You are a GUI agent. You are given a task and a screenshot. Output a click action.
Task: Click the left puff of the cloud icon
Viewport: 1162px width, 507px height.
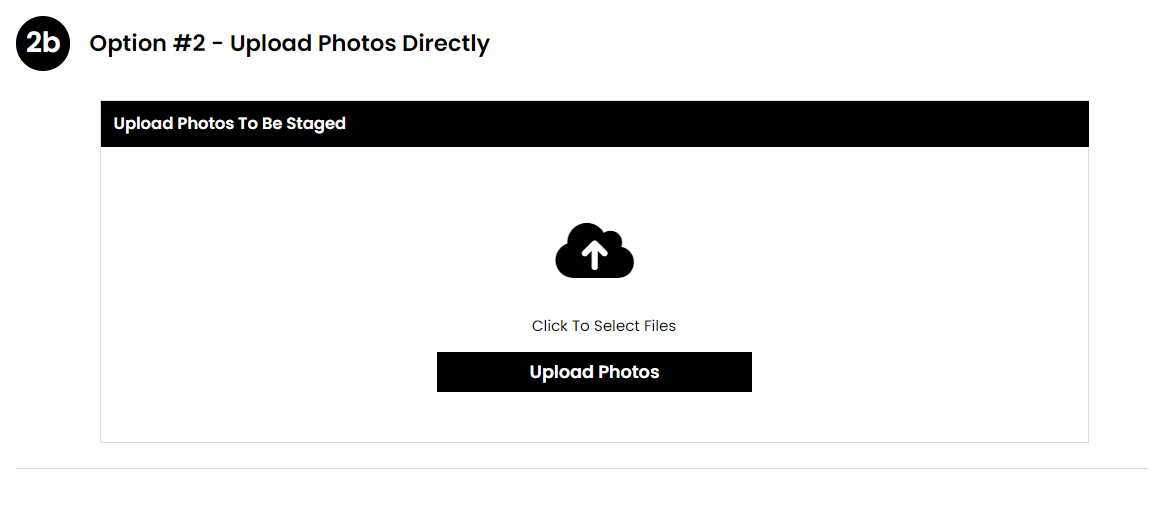571,261
